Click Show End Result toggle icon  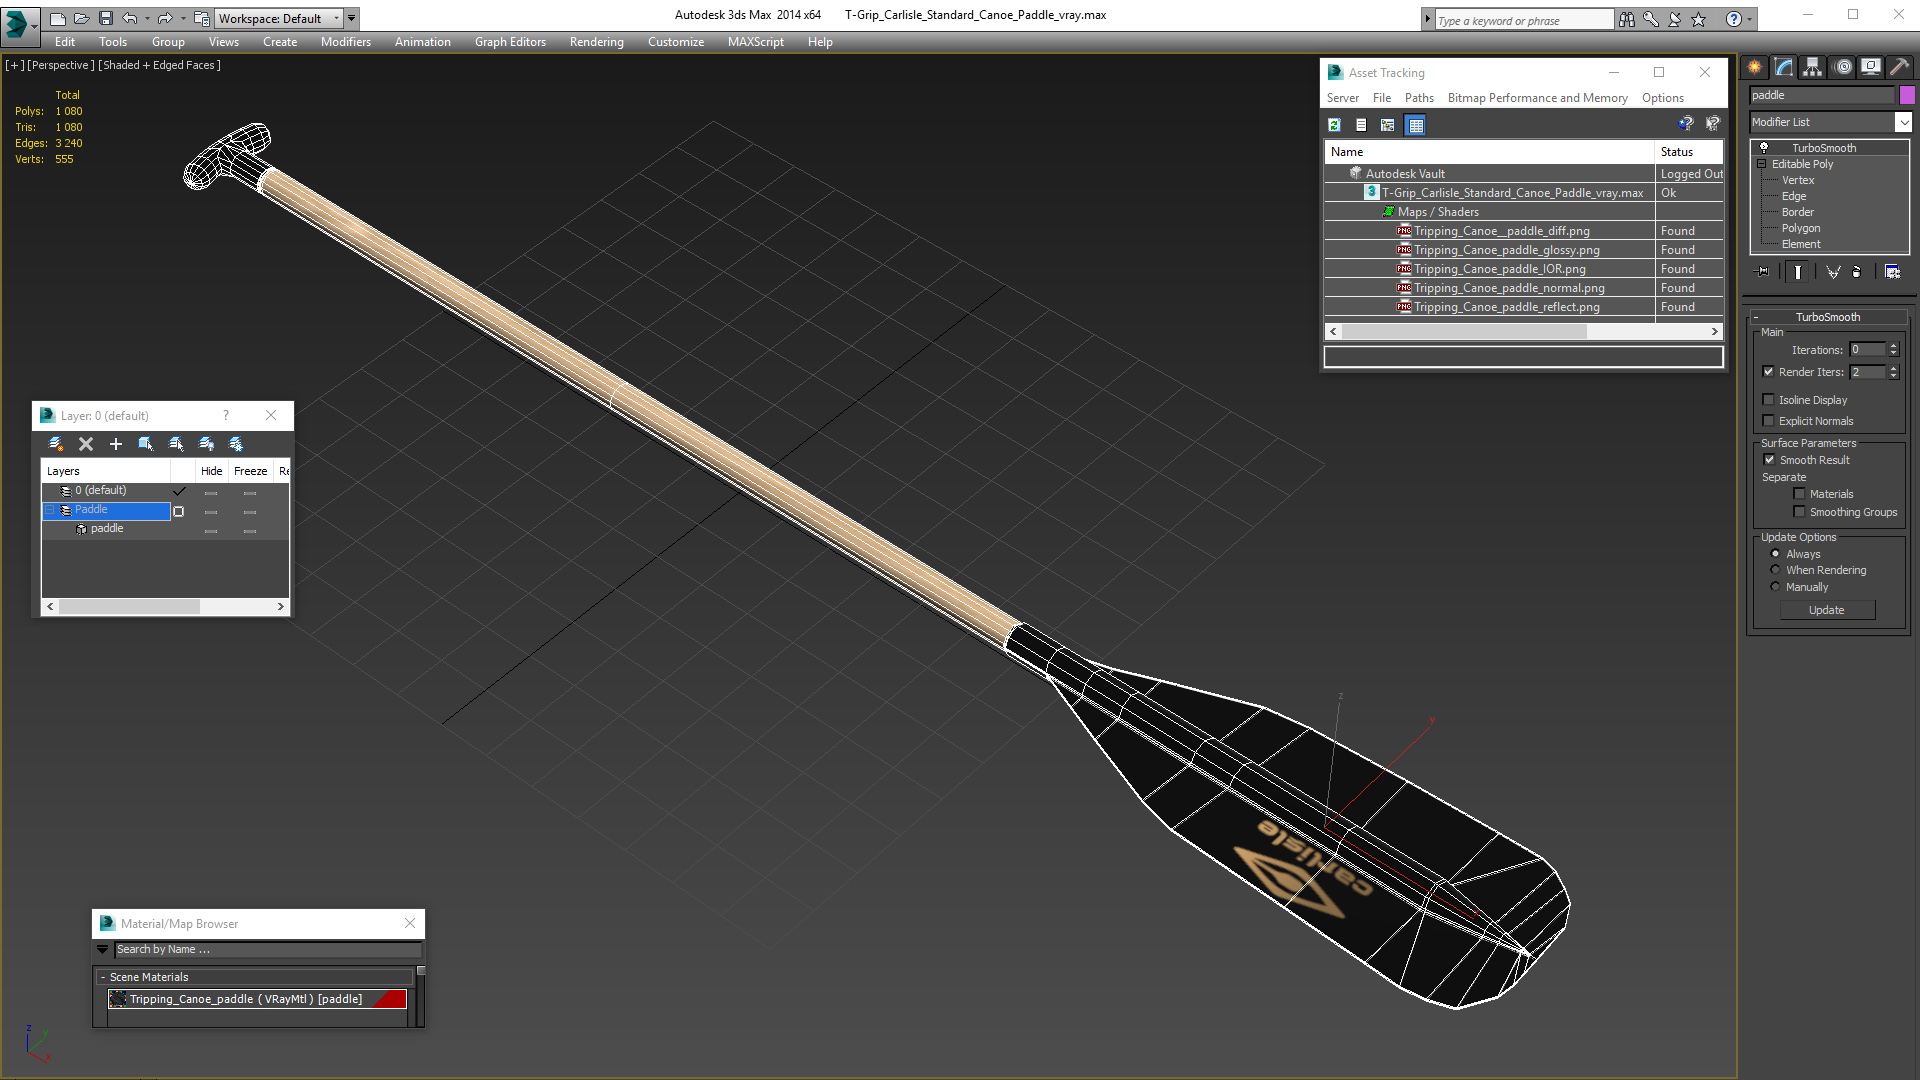pos(1798,271)
